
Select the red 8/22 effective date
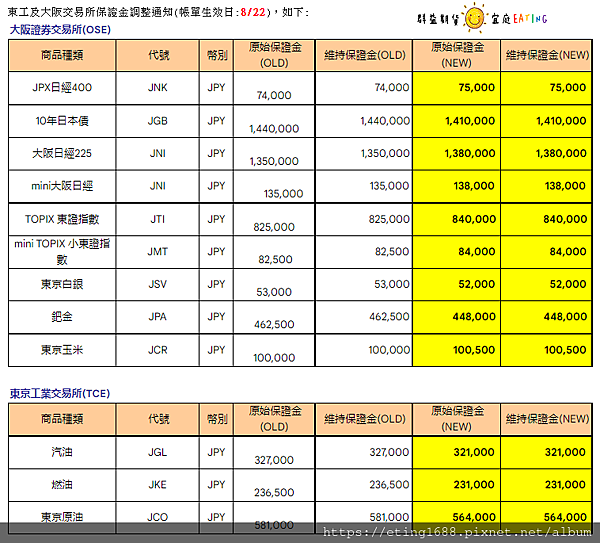point(253,12)
